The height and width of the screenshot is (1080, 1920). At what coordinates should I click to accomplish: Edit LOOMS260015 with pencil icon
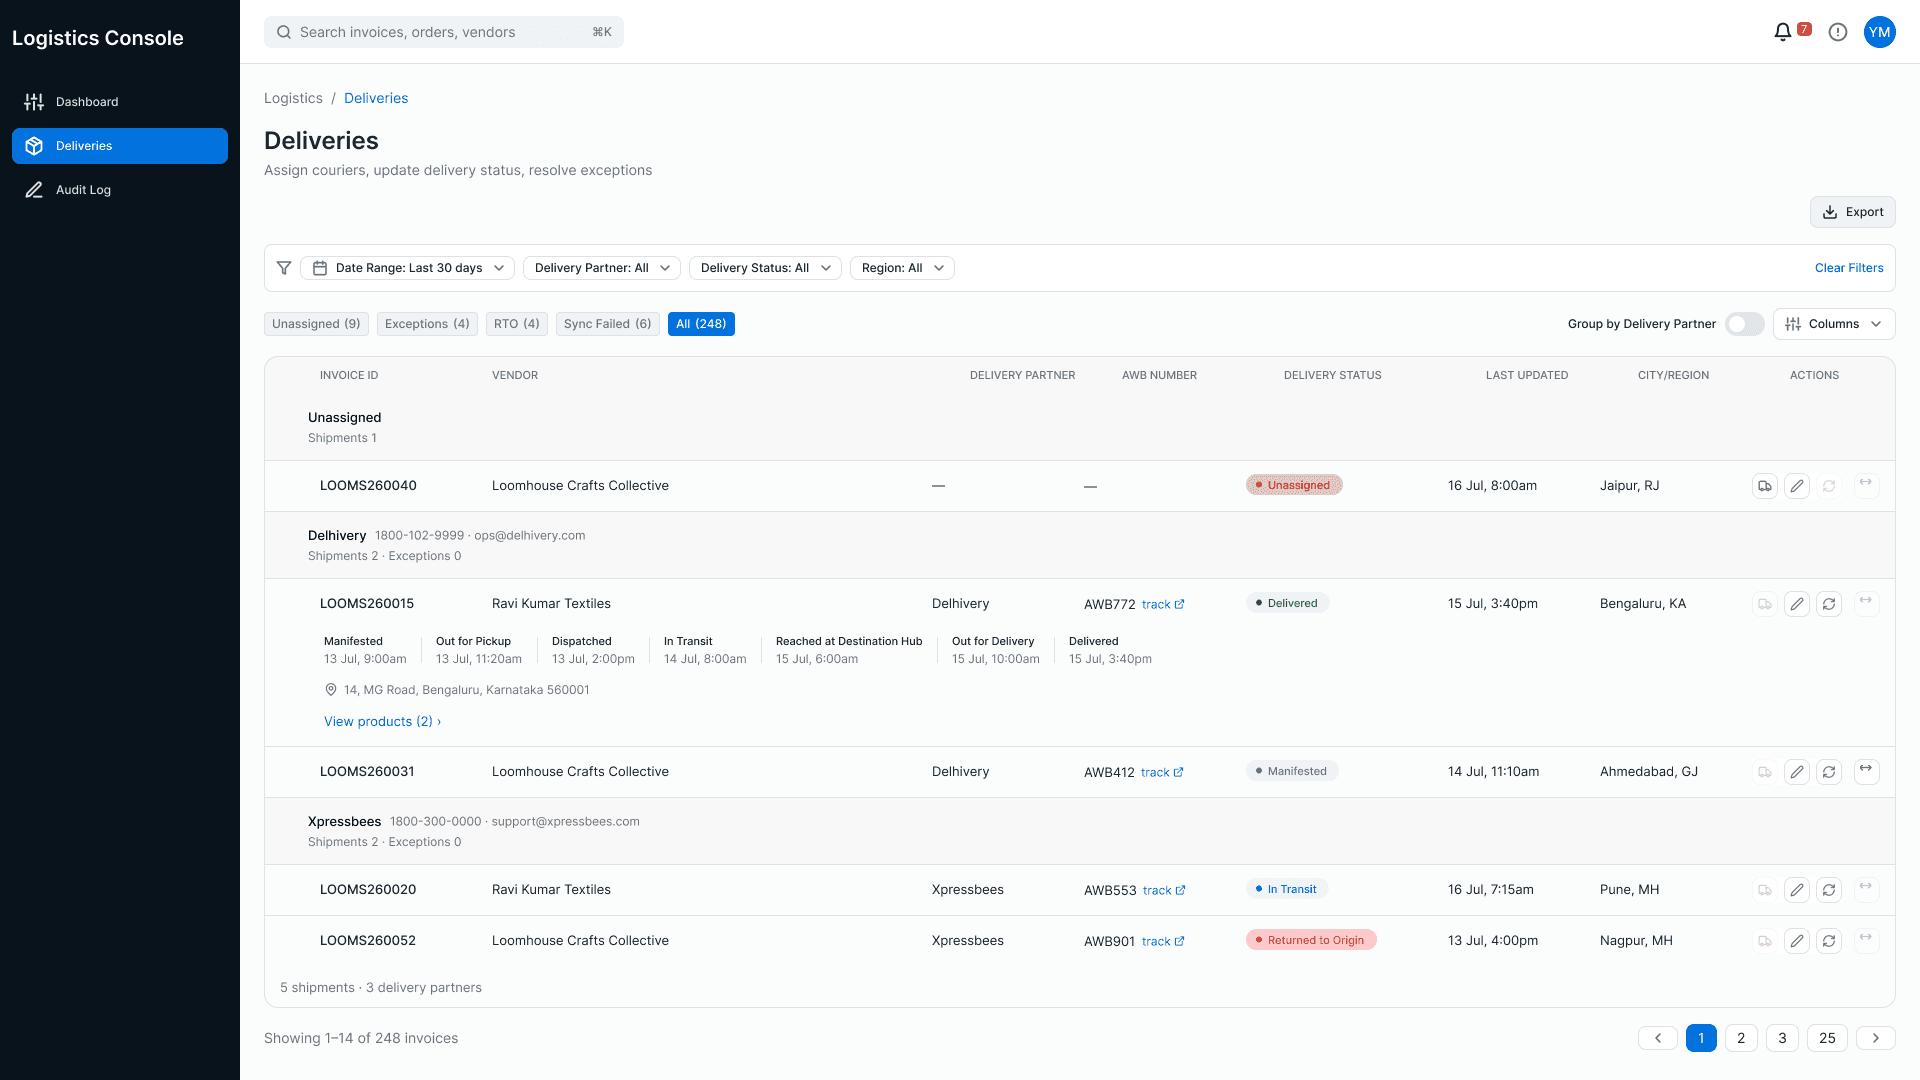tap(1797, 604)
